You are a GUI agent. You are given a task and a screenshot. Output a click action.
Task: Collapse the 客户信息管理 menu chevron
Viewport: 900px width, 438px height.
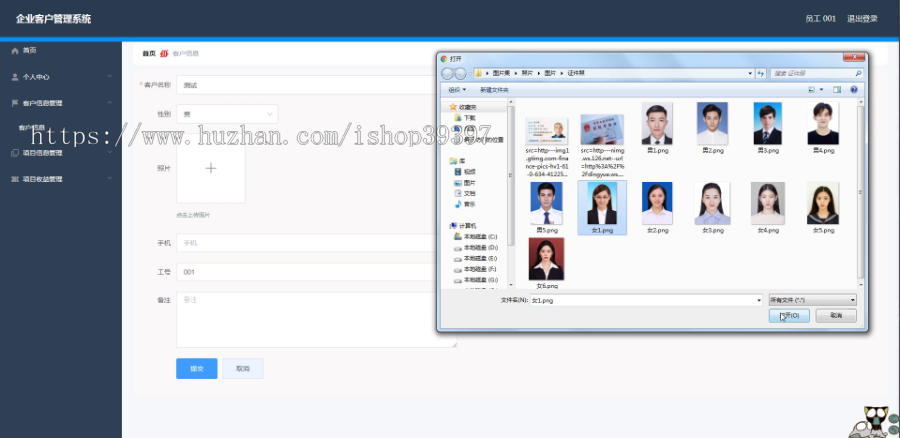pos(110,103)
